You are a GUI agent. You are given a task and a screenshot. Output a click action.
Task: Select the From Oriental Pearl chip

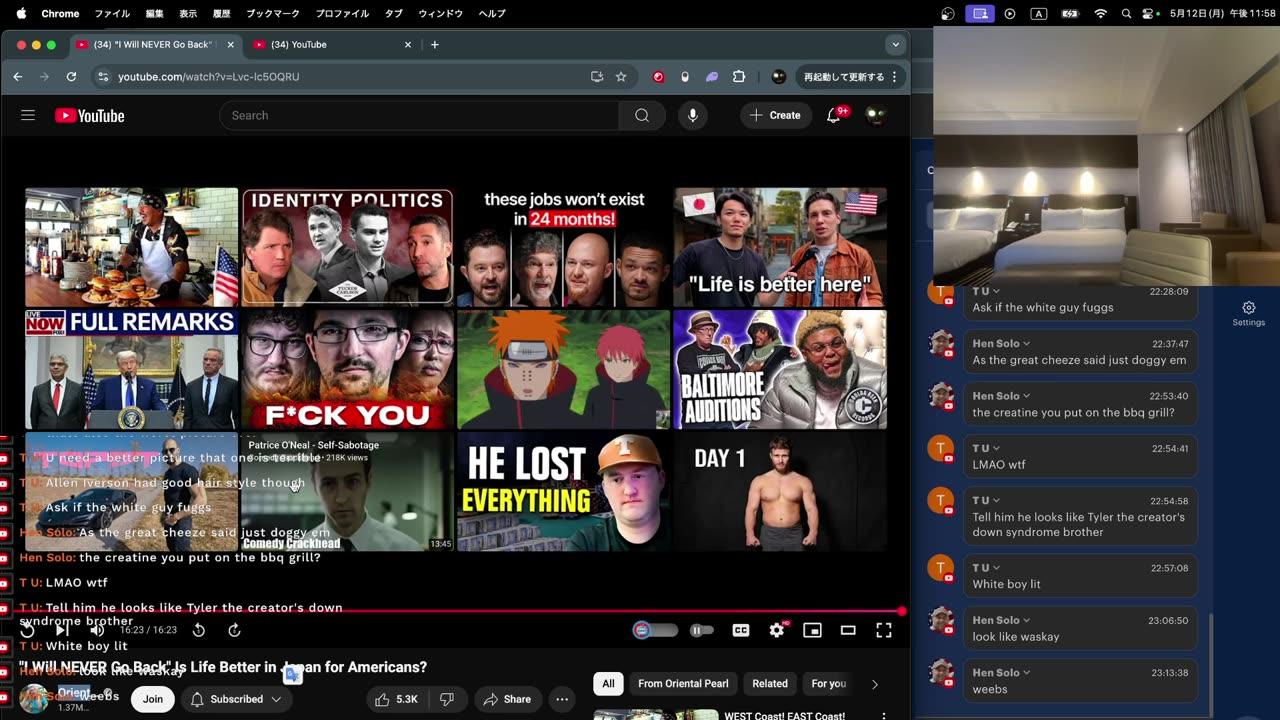[683, 684]
